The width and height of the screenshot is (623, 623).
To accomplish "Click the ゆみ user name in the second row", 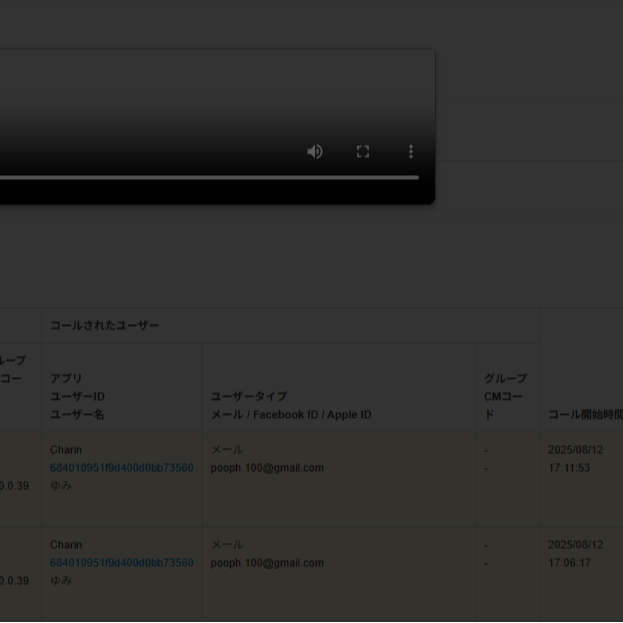I will pos(61,581).
